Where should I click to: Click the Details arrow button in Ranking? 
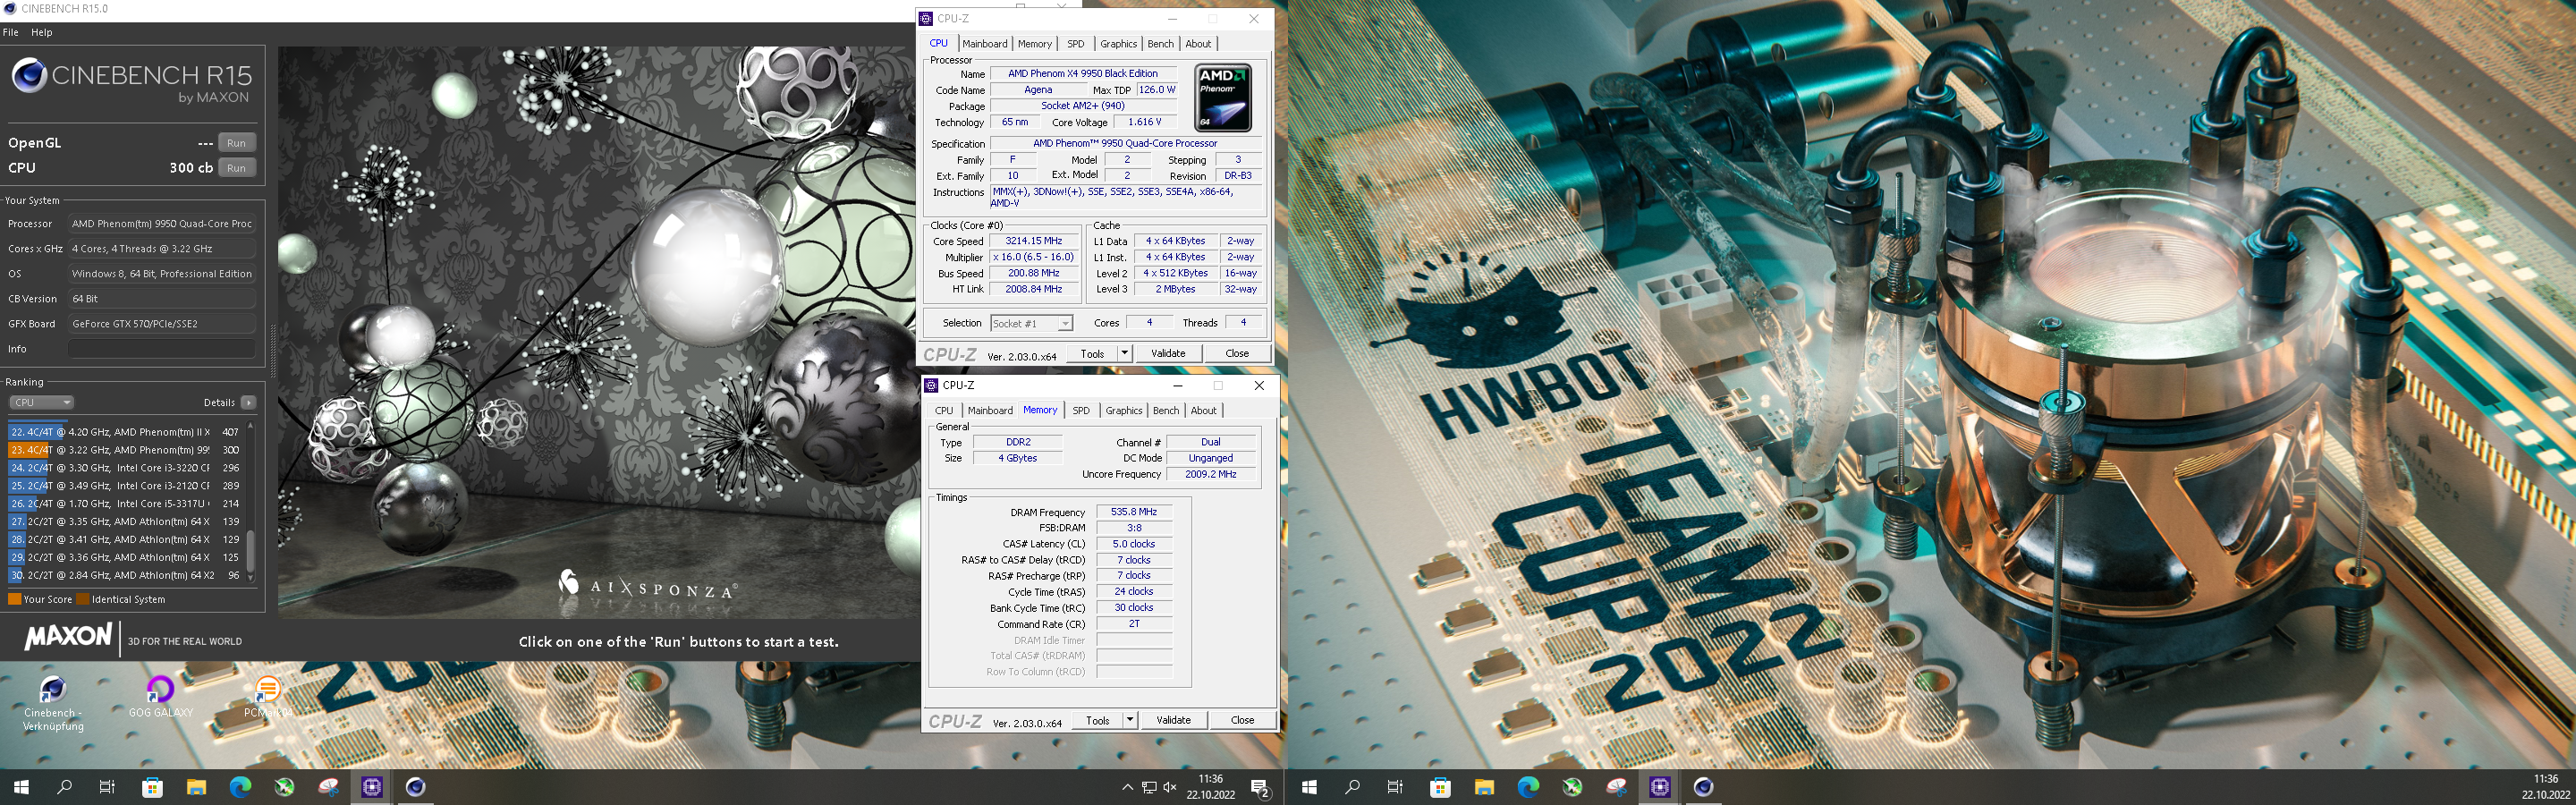(248, 403)
